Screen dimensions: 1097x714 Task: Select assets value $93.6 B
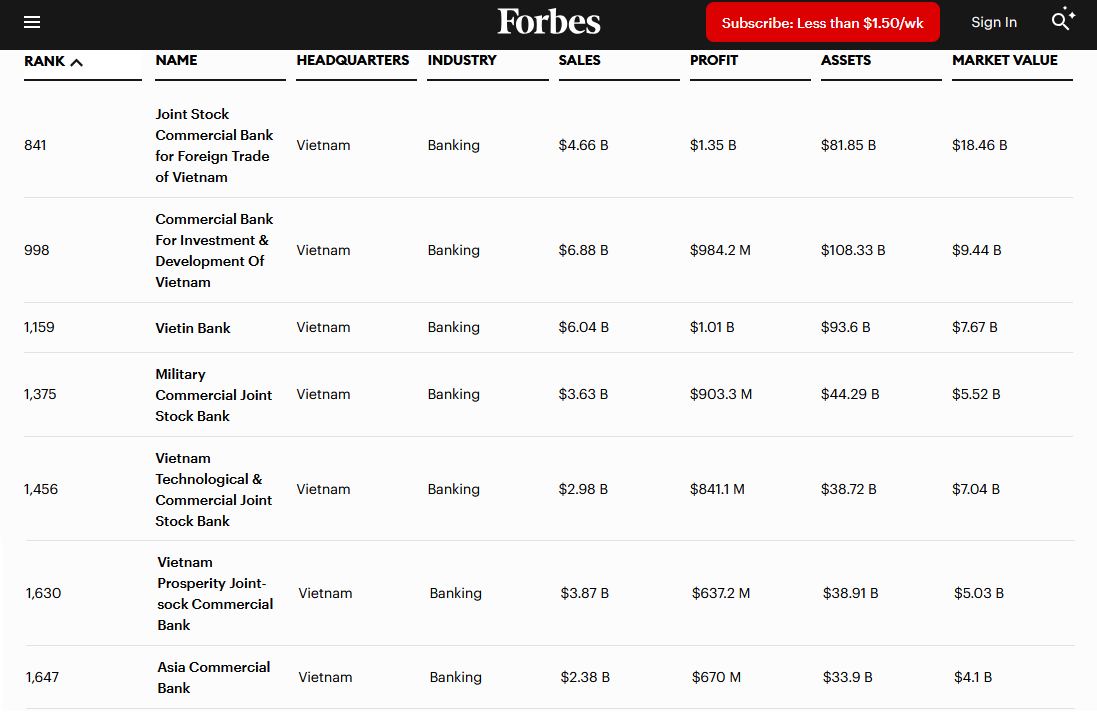pyautogui.click(x=845, y=327)
